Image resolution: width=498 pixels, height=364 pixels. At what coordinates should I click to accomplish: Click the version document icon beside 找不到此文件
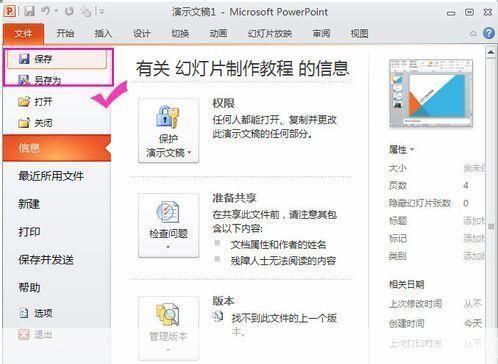point(218,316)
